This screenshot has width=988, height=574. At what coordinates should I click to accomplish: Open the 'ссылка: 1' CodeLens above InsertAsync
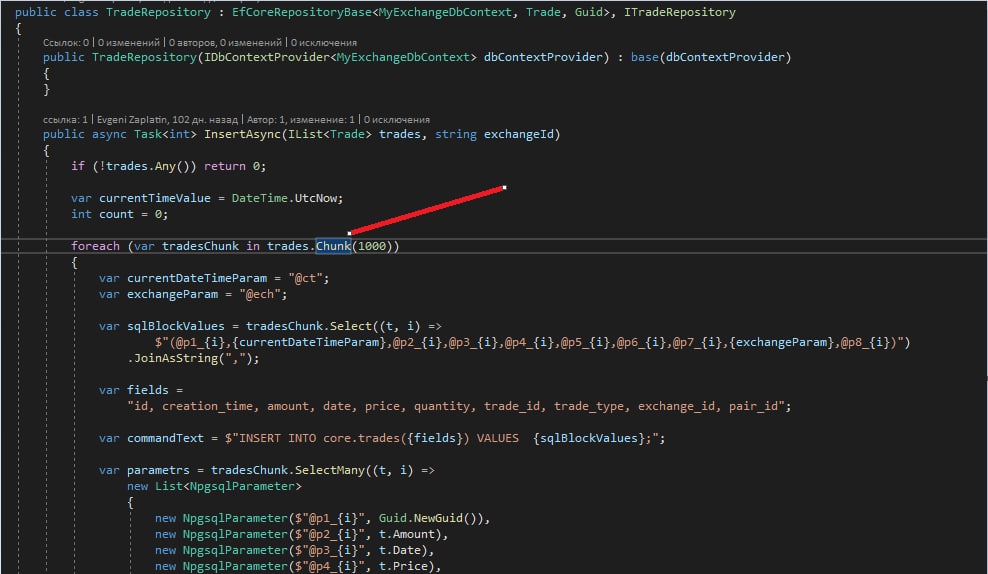tap(66, 119)
